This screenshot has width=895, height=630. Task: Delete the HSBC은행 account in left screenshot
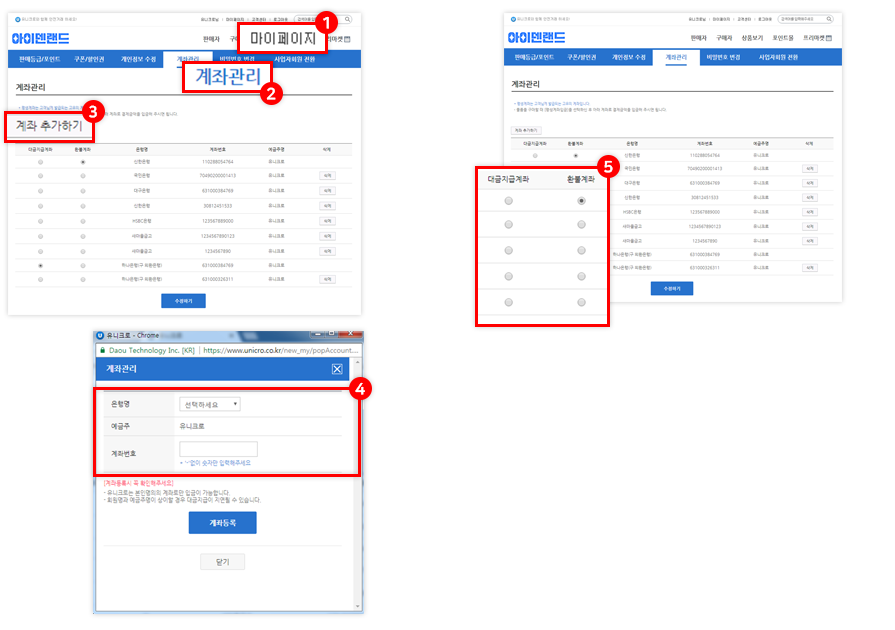click(328, 221)
